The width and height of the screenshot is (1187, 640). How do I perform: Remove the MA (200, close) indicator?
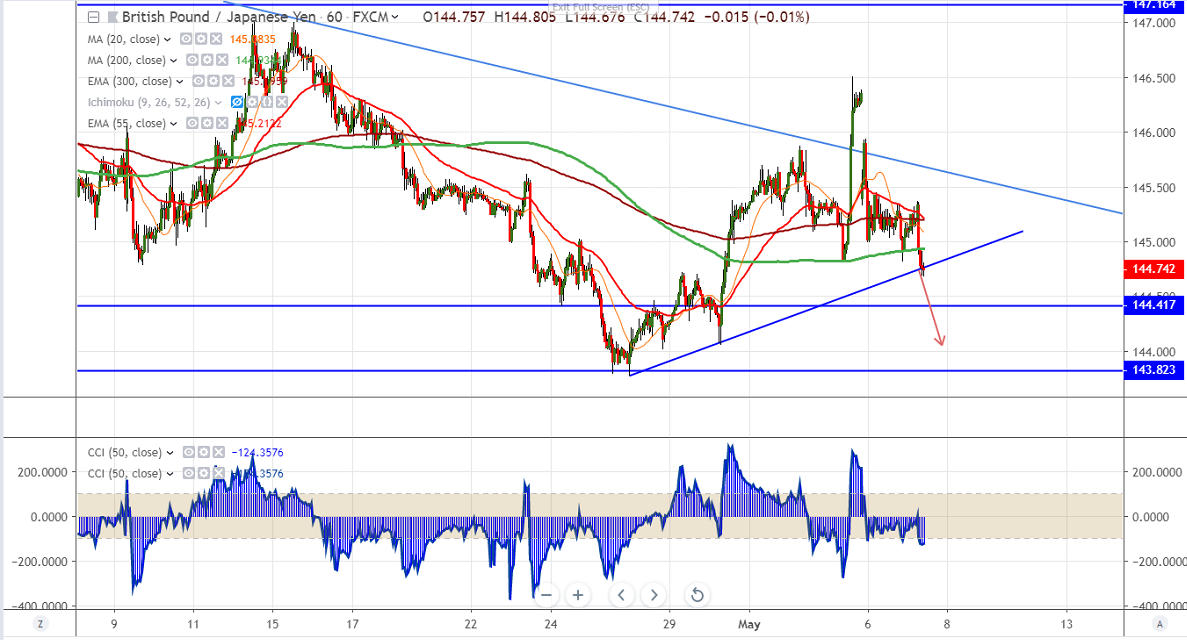pyautogui.click(x=222, y=60)
